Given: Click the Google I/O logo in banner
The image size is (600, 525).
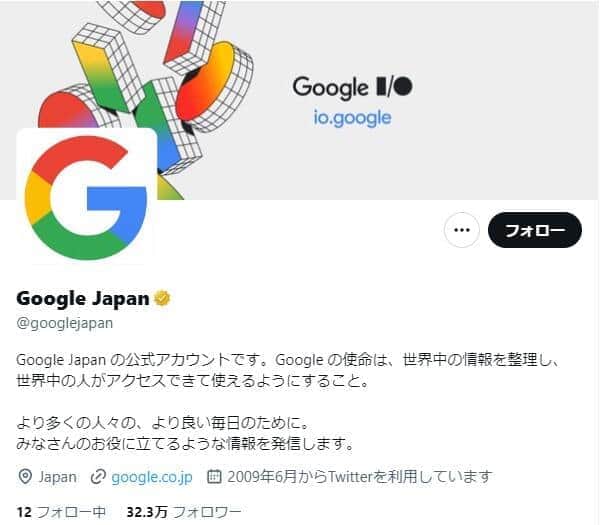Looking at the screenshot, I should pyautogui.click(x=352, y=87).
